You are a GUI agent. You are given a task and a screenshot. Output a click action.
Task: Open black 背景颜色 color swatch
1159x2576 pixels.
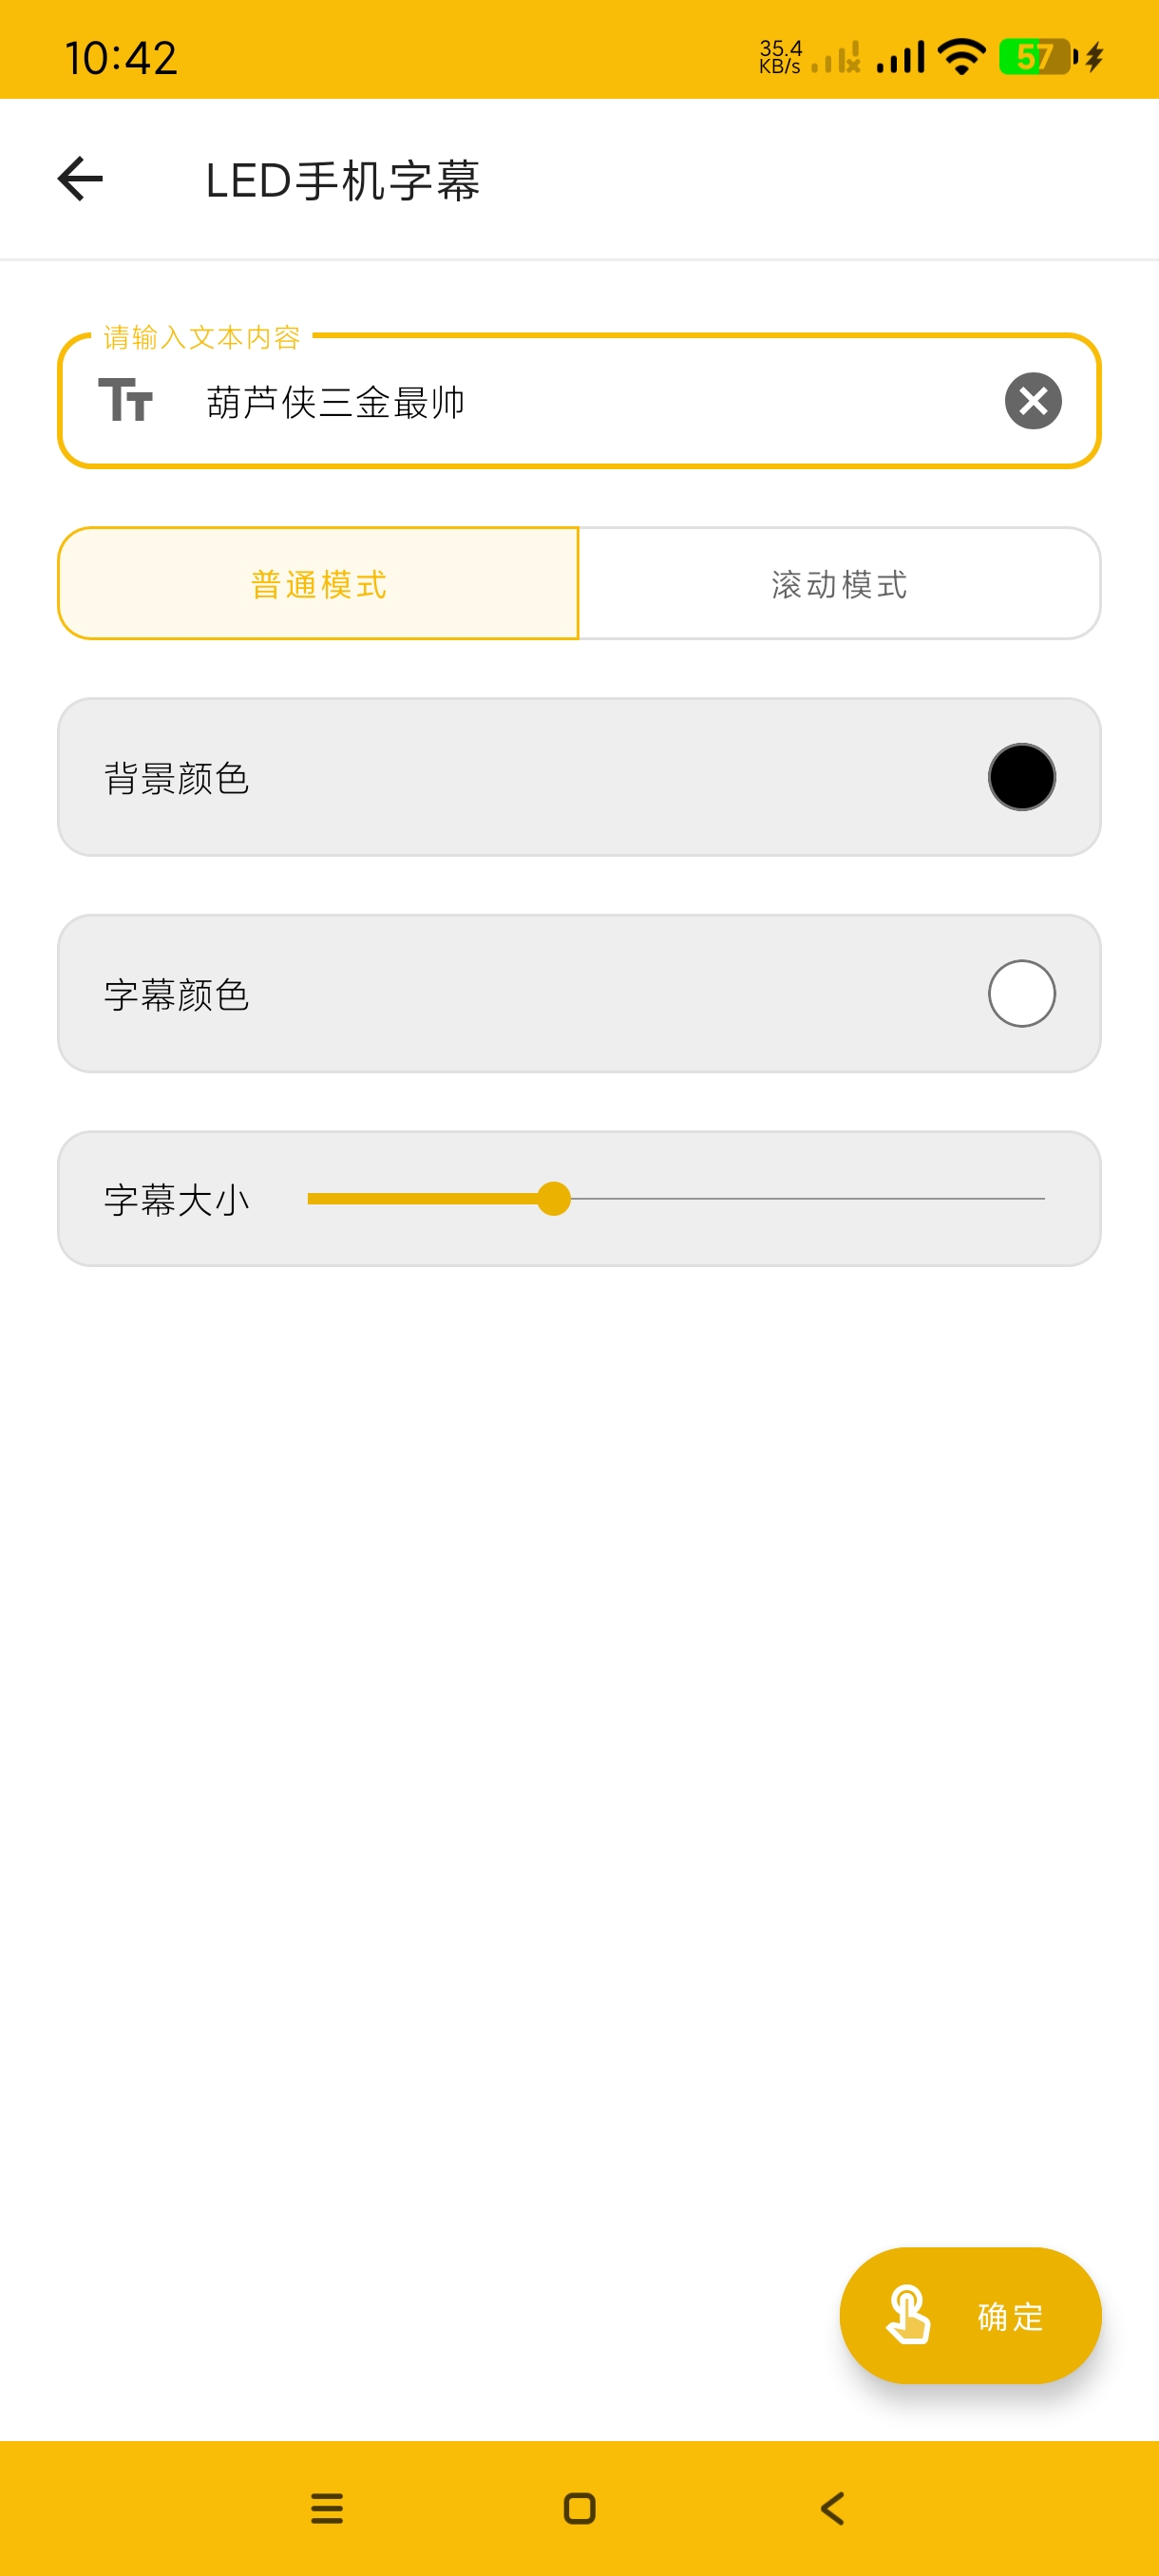1021,777
